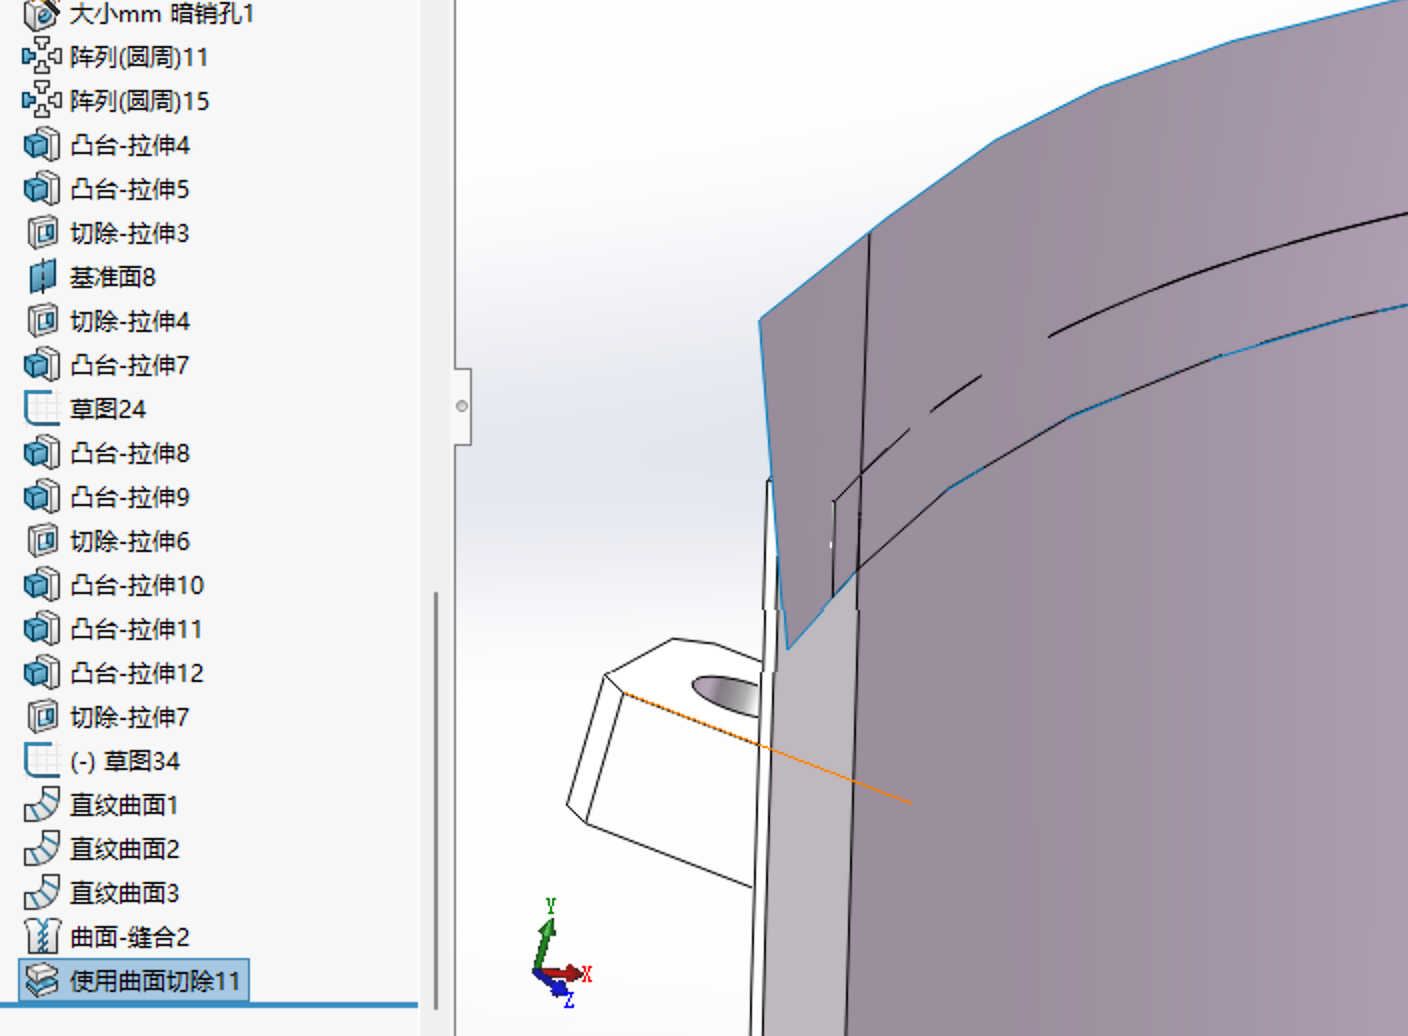The height and width of the screenshot is (1036, 1408).
Task: Click the 阵列(圆周)11 circular pattern icon
Action: pyautogui.click(x=41, y=57)
